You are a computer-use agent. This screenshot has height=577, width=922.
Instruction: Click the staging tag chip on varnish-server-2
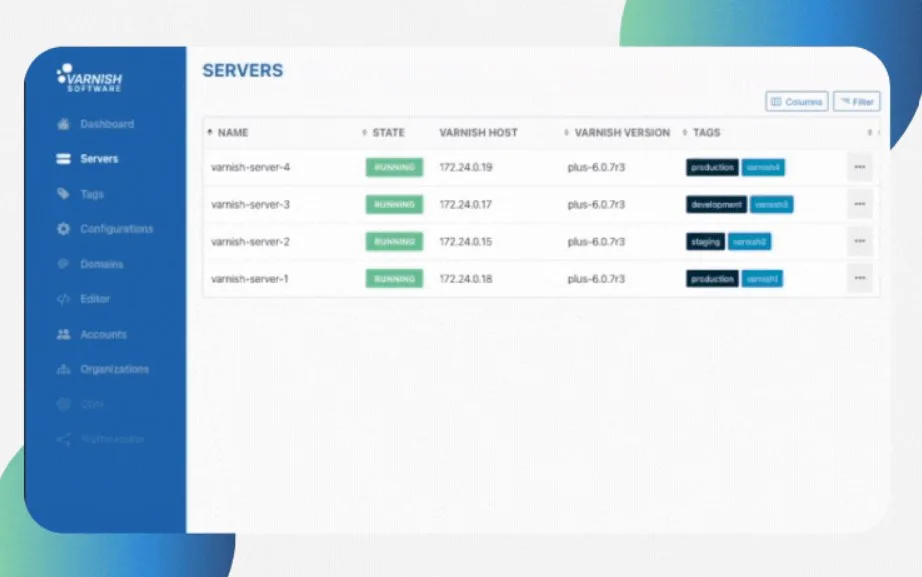[x=703, y=241]
